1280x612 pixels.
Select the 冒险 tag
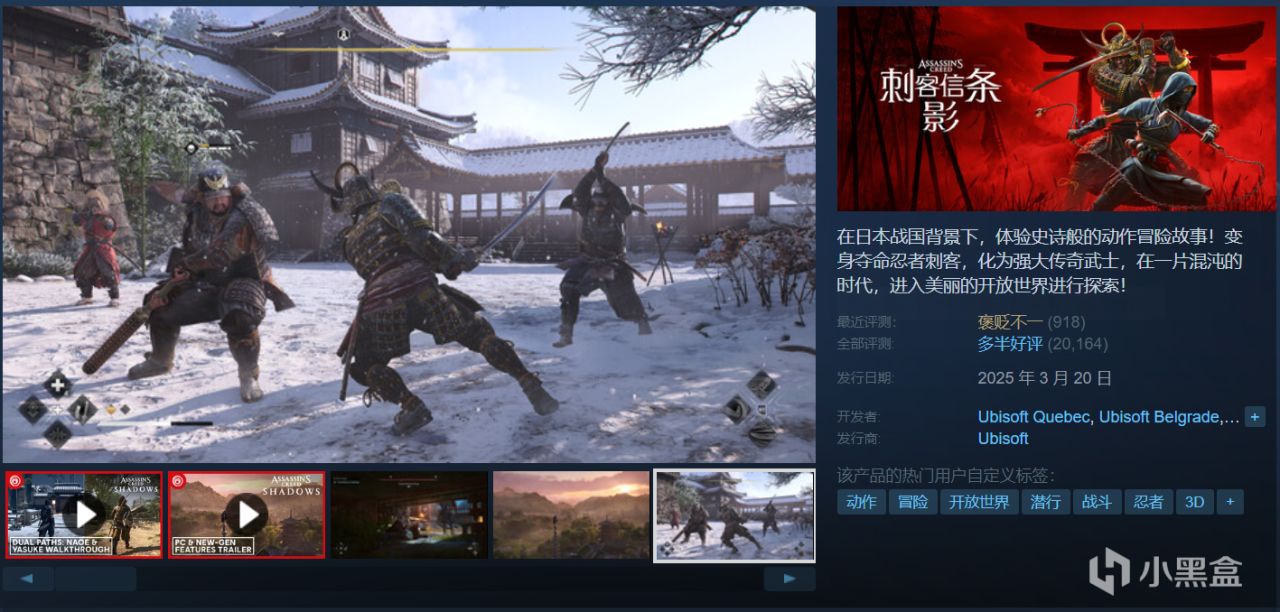(913, 502)
